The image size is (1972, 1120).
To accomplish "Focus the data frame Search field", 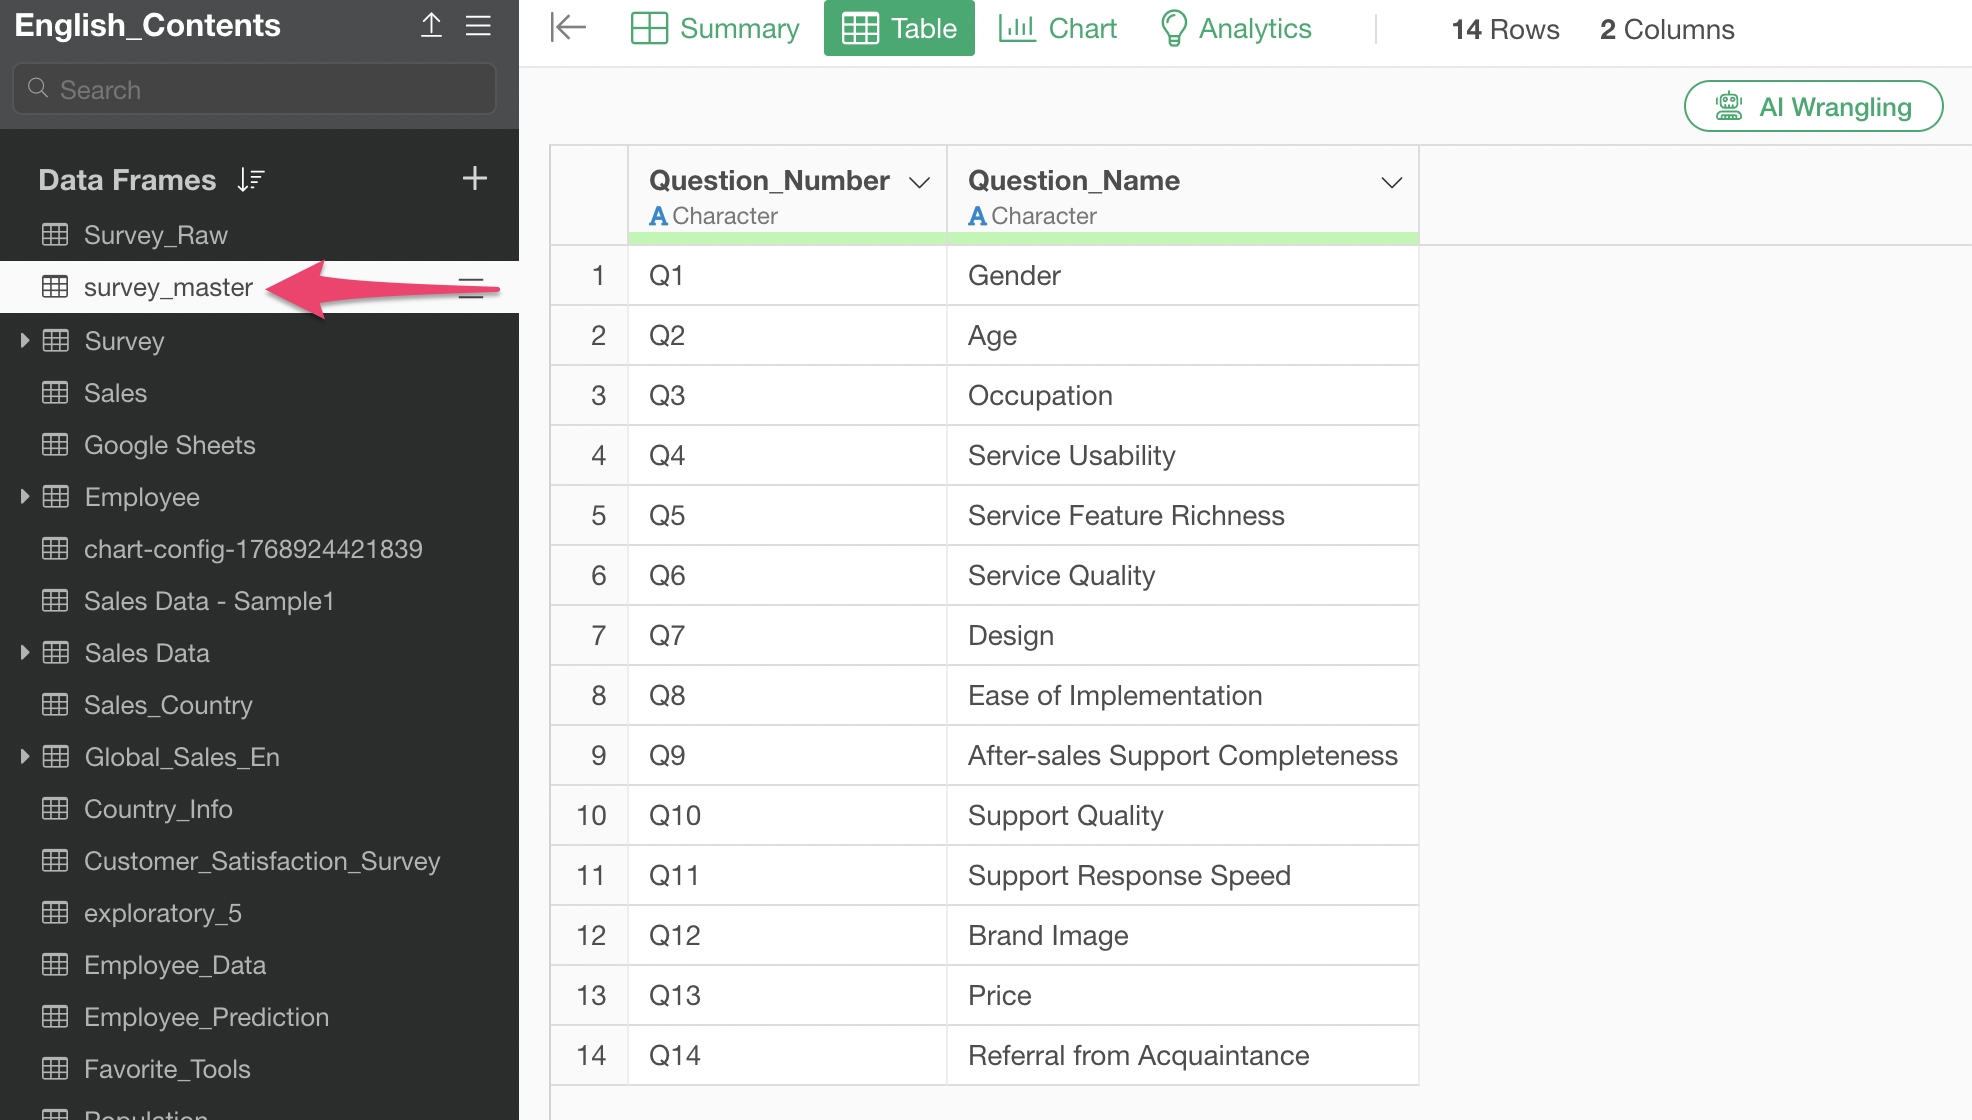I will point(255,90).
